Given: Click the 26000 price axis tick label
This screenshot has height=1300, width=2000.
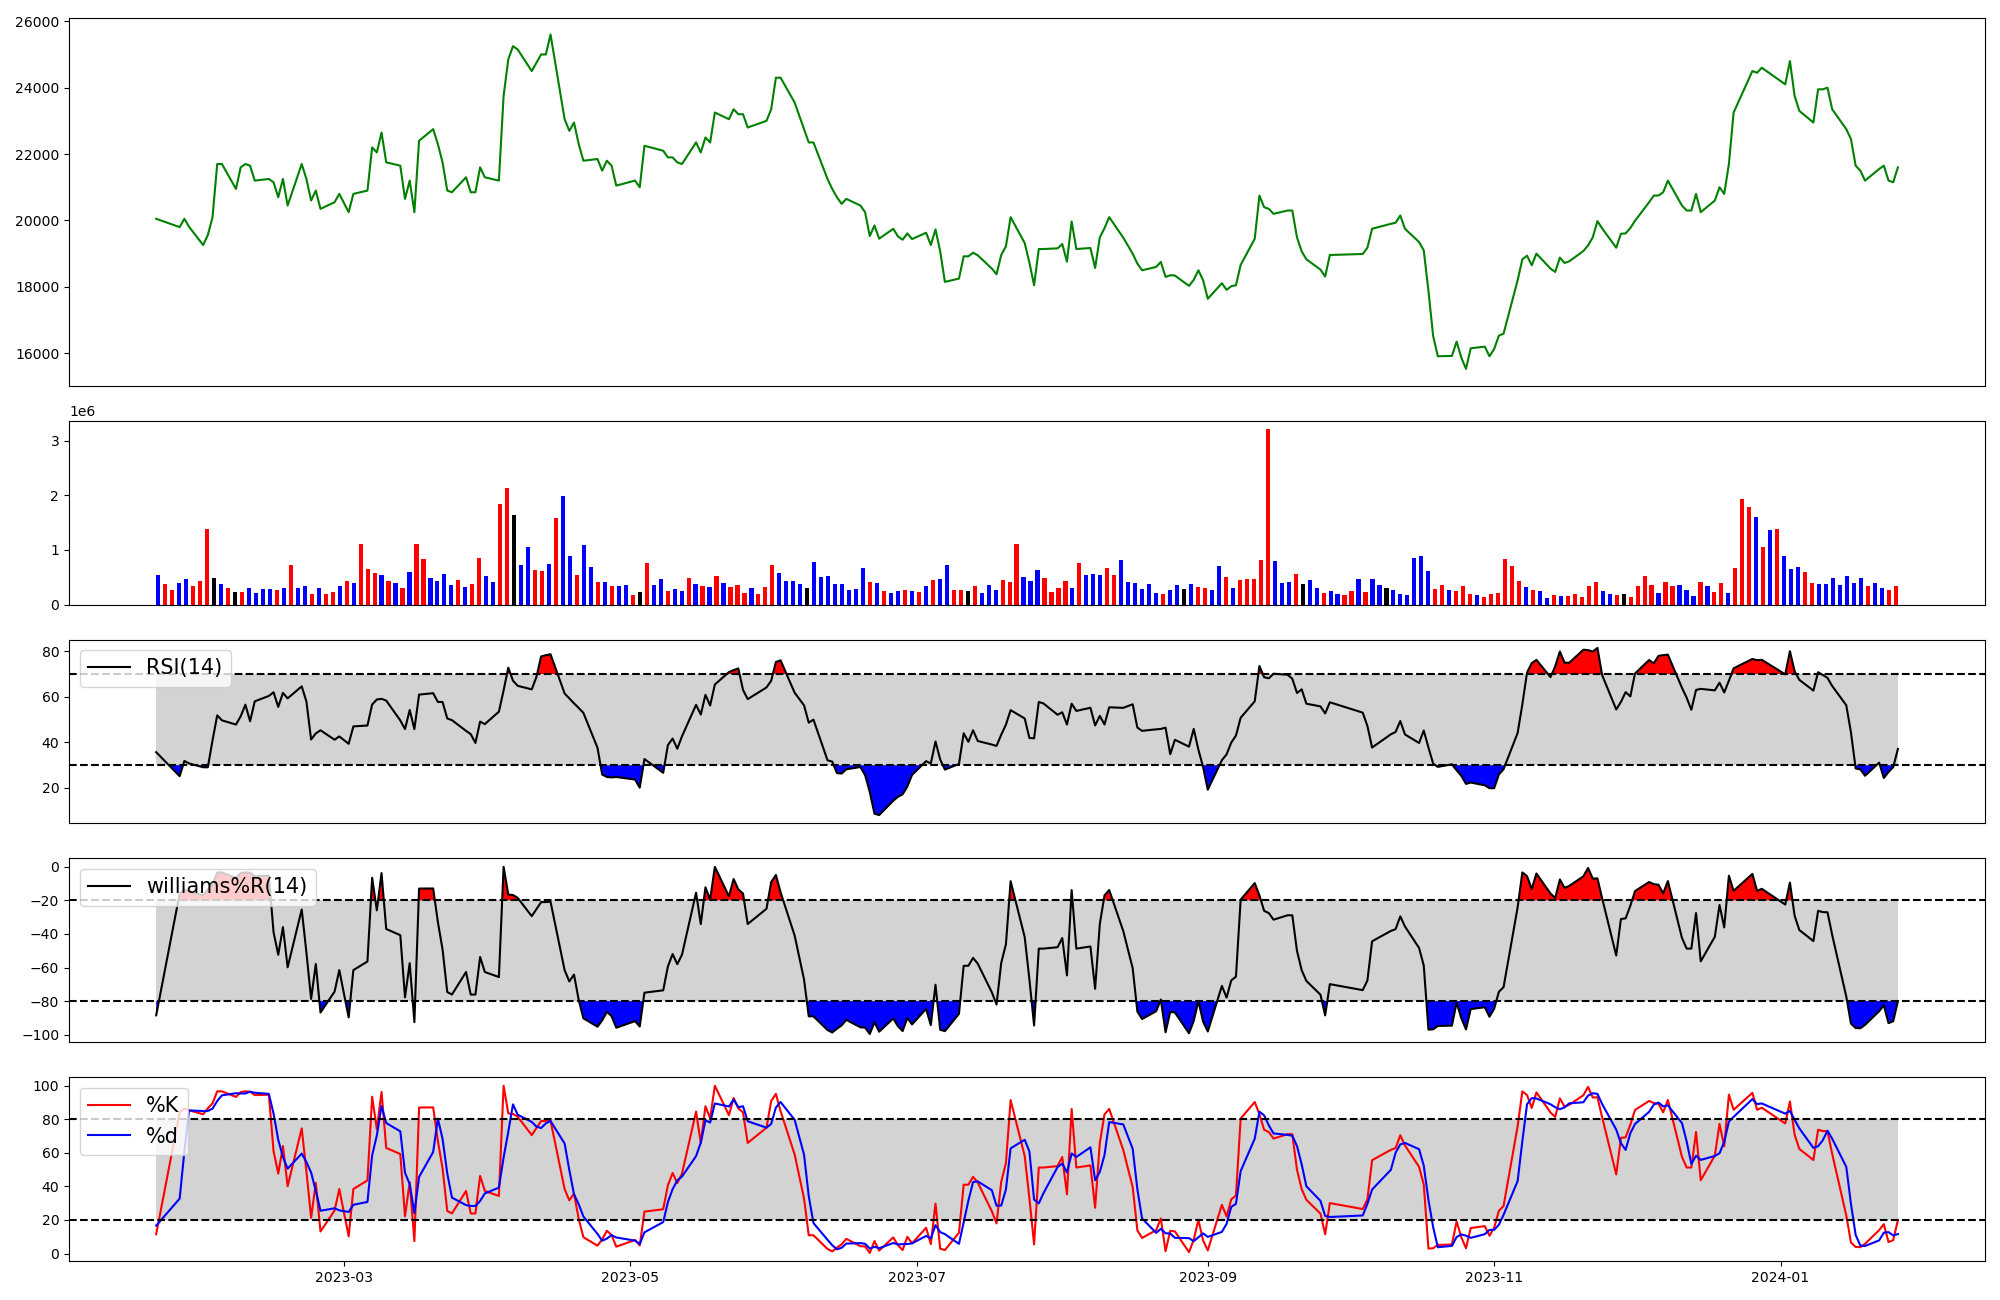Looking at the screenshot, I should coord(37,22).
